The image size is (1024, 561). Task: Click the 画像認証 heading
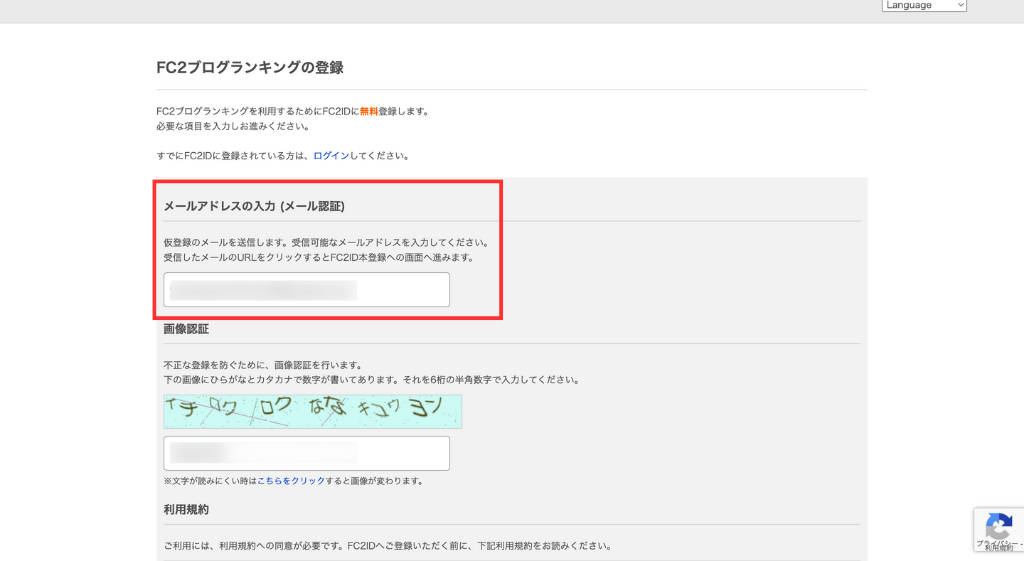(186, 329)
